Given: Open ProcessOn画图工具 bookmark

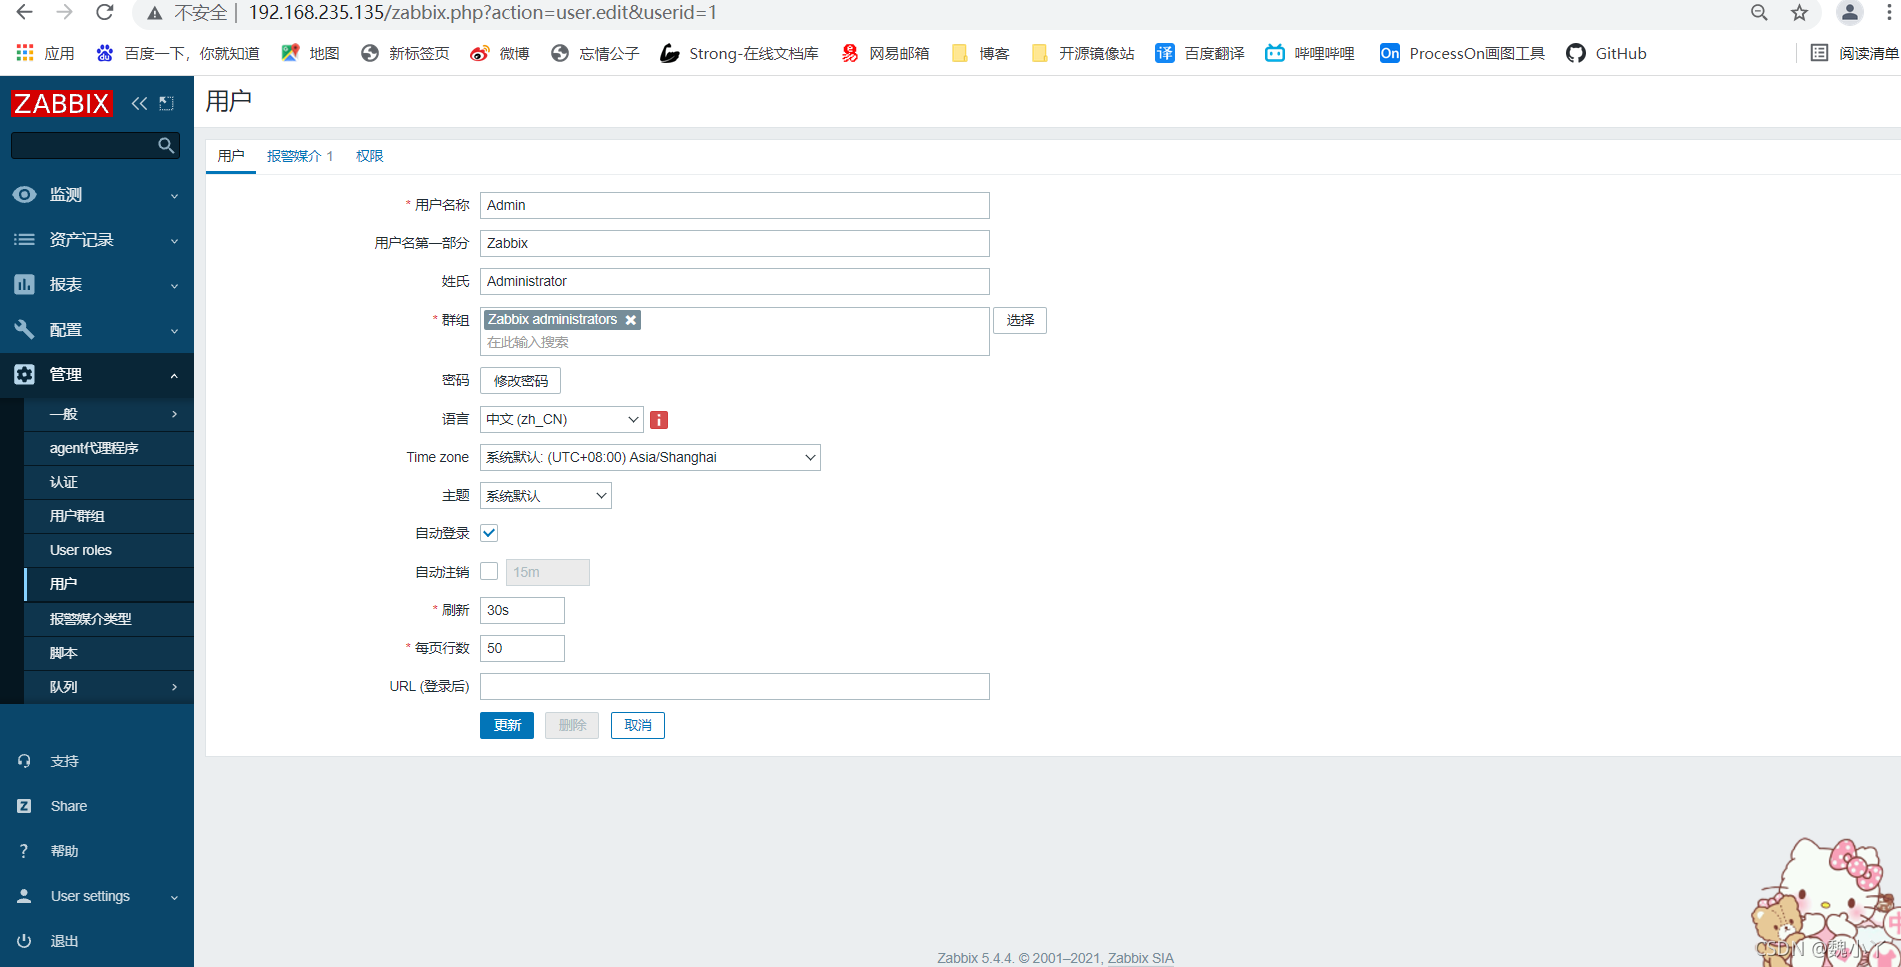Looking at the screenshot, I should point(1462,53).
